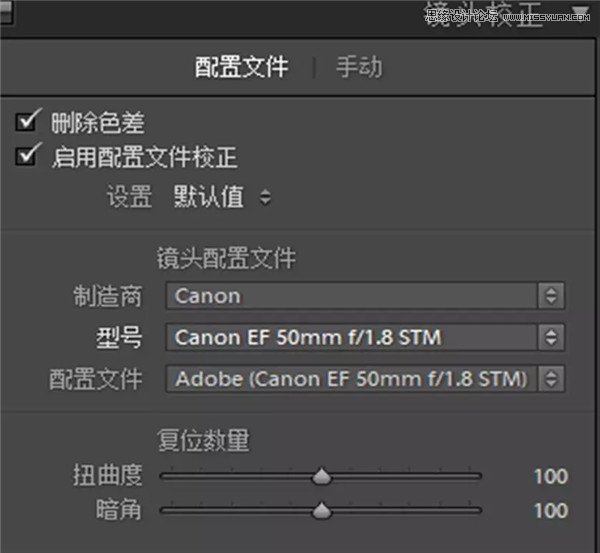Click the 扭曲度 label text
600x553 pixels.
107,476
